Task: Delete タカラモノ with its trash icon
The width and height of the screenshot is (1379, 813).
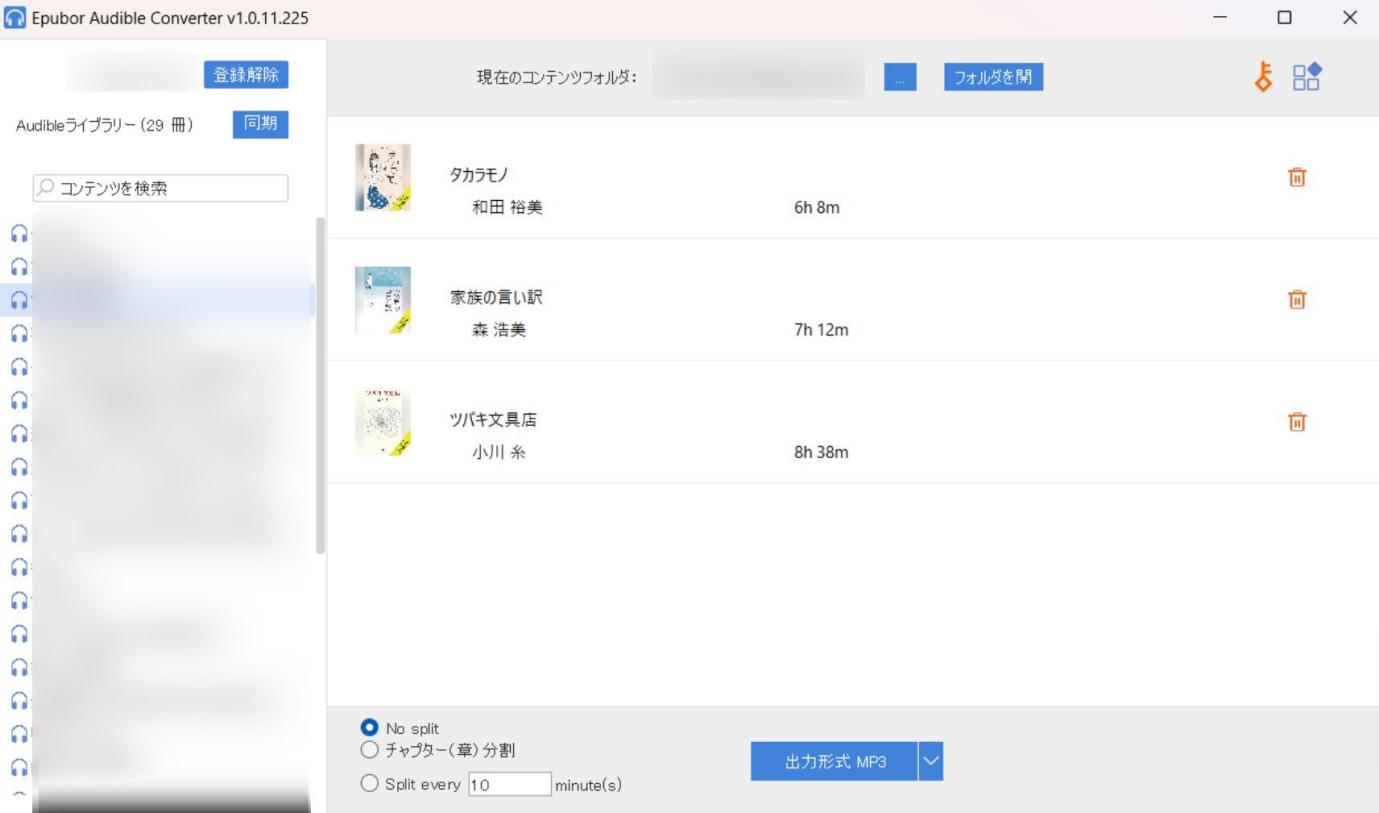Action: pos(1297,177)
